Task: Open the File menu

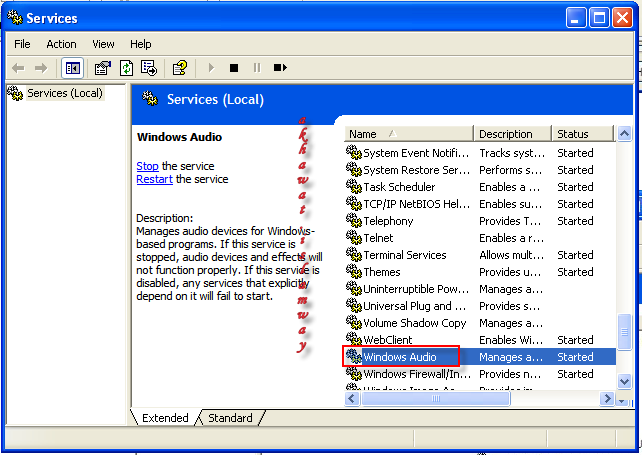Action: [22, 44]
